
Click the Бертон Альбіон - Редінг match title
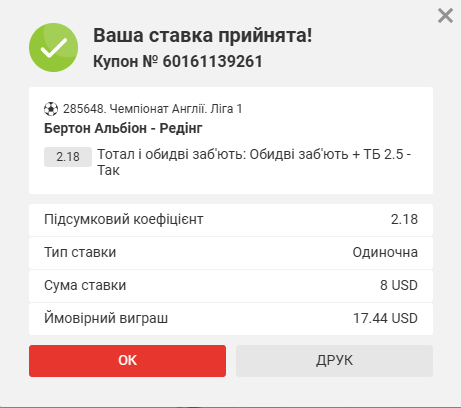click(x=123, y=128)
